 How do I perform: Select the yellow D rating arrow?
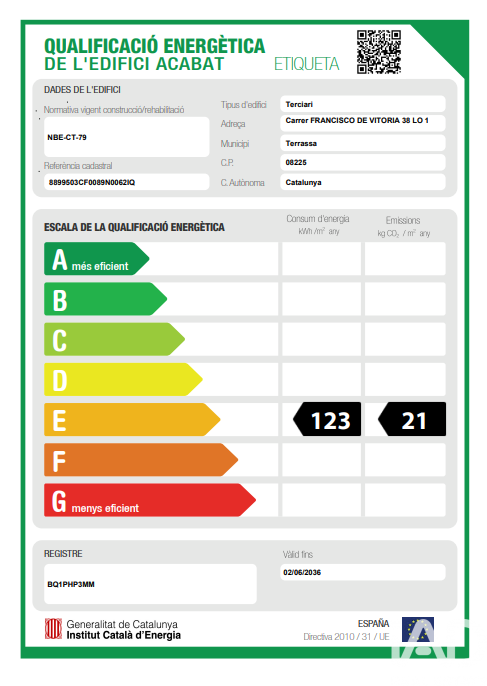point(123,379)
